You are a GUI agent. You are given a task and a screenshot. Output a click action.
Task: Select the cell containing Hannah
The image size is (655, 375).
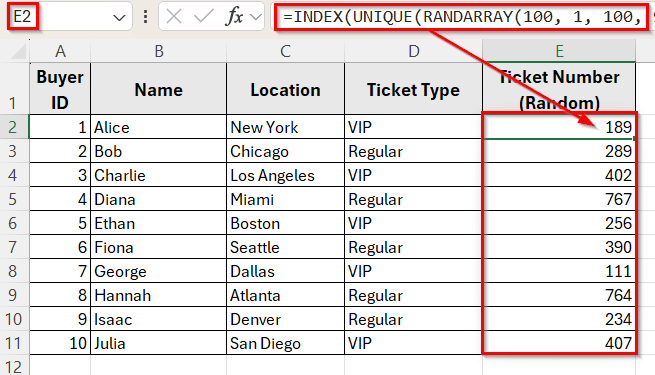pyautogui.click(x=159, y=295)
